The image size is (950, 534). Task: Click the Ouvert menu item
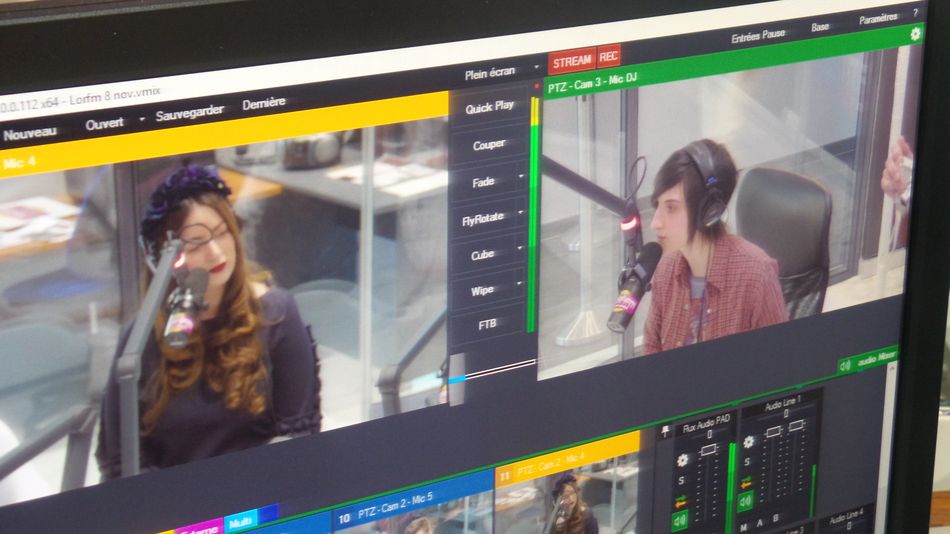click(x=104, y=124)
